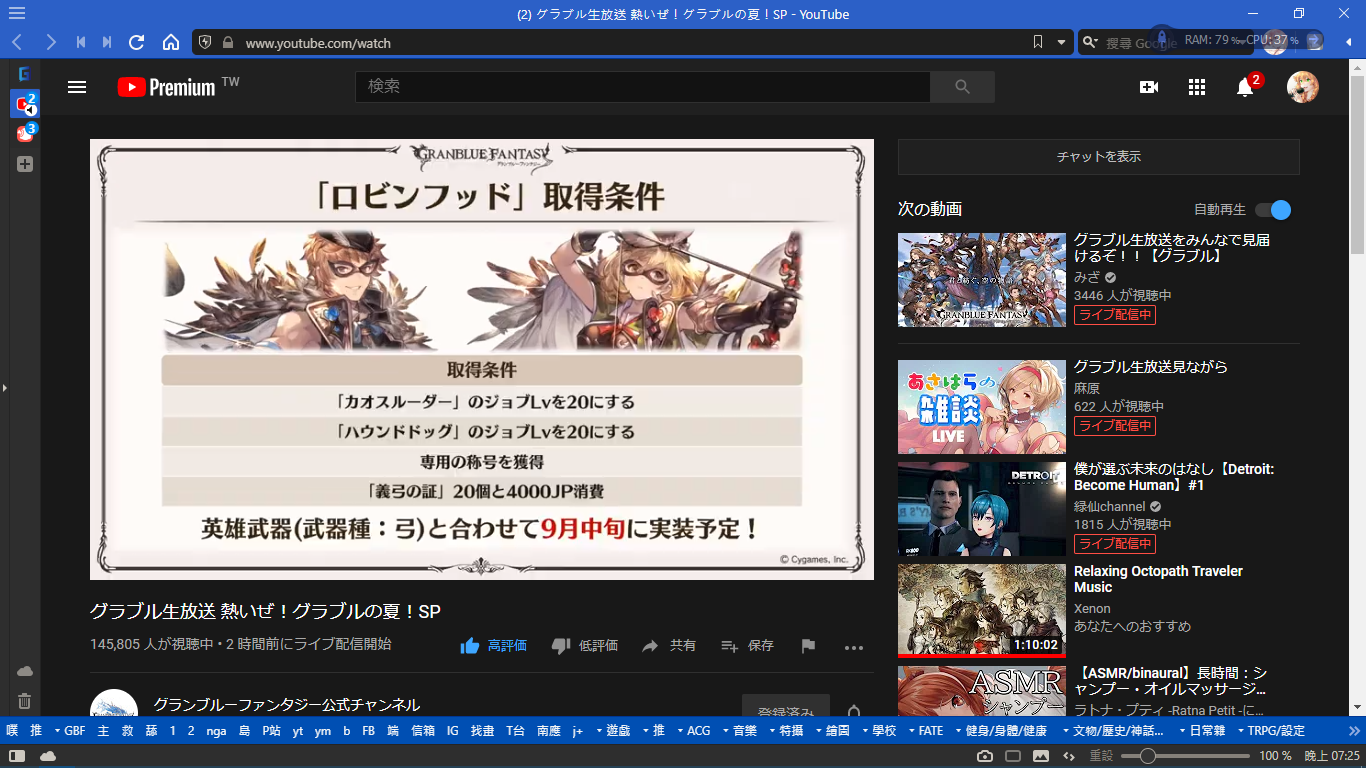Toggle the 高評価 like button
The height and width of the screenshot is (768, 1366).
click(x=493, y=646)
